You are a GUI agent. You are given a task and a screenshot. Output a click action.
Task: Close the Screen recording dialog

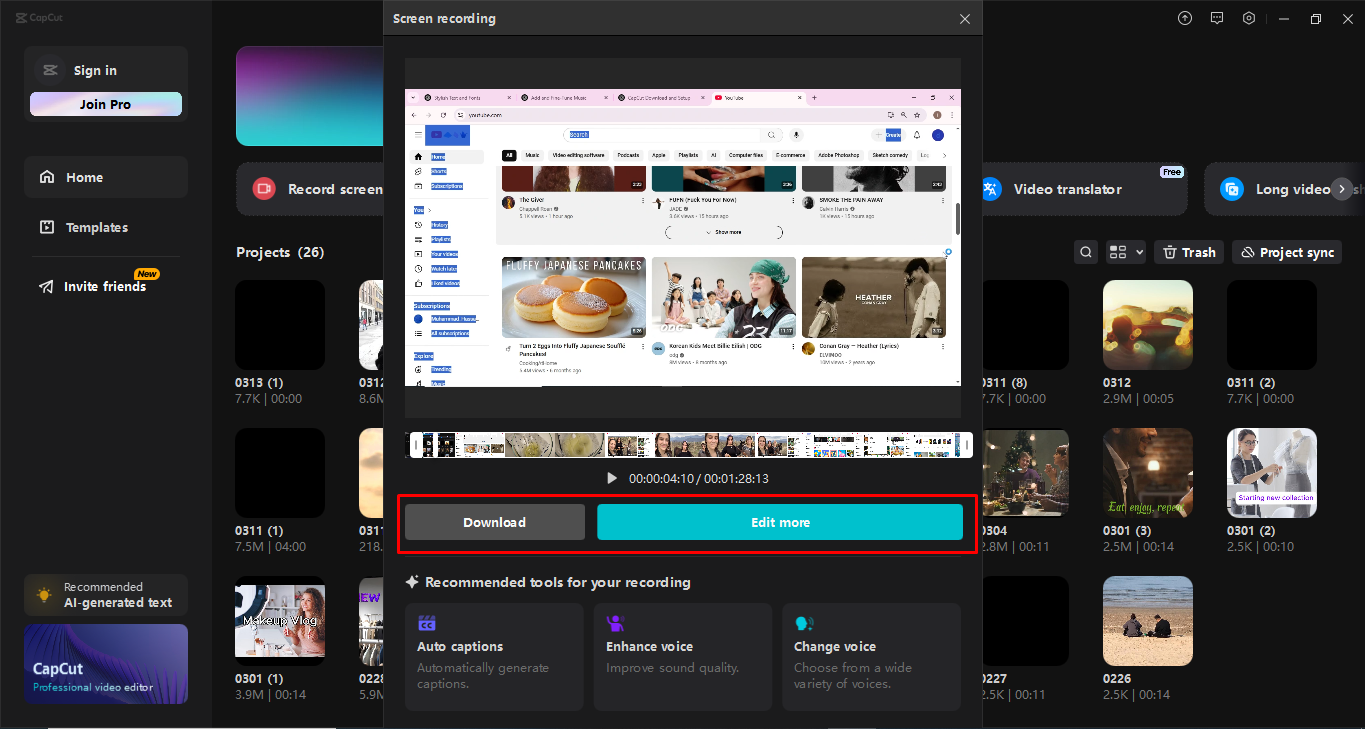964,19
